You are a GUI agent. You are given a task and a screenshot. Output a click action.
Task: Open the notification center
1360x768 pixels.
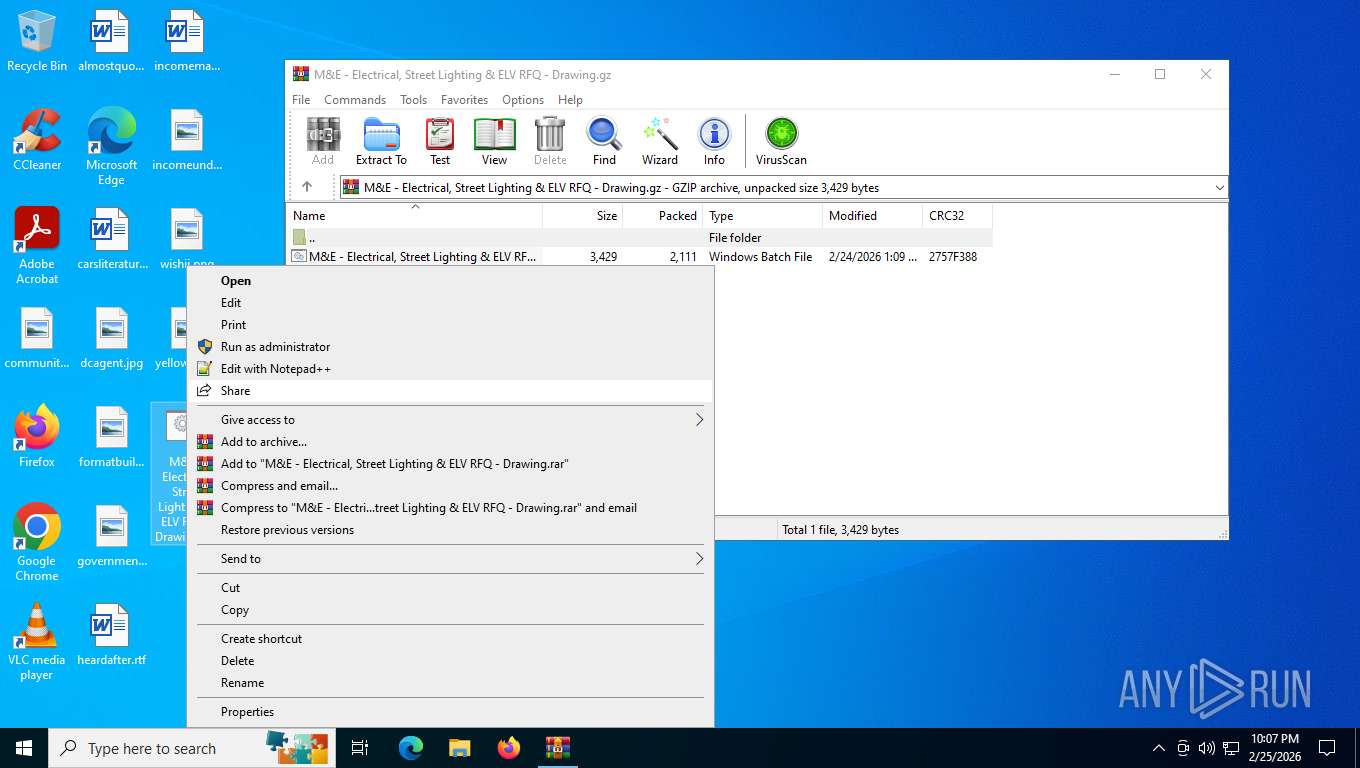click(1327, 748)
